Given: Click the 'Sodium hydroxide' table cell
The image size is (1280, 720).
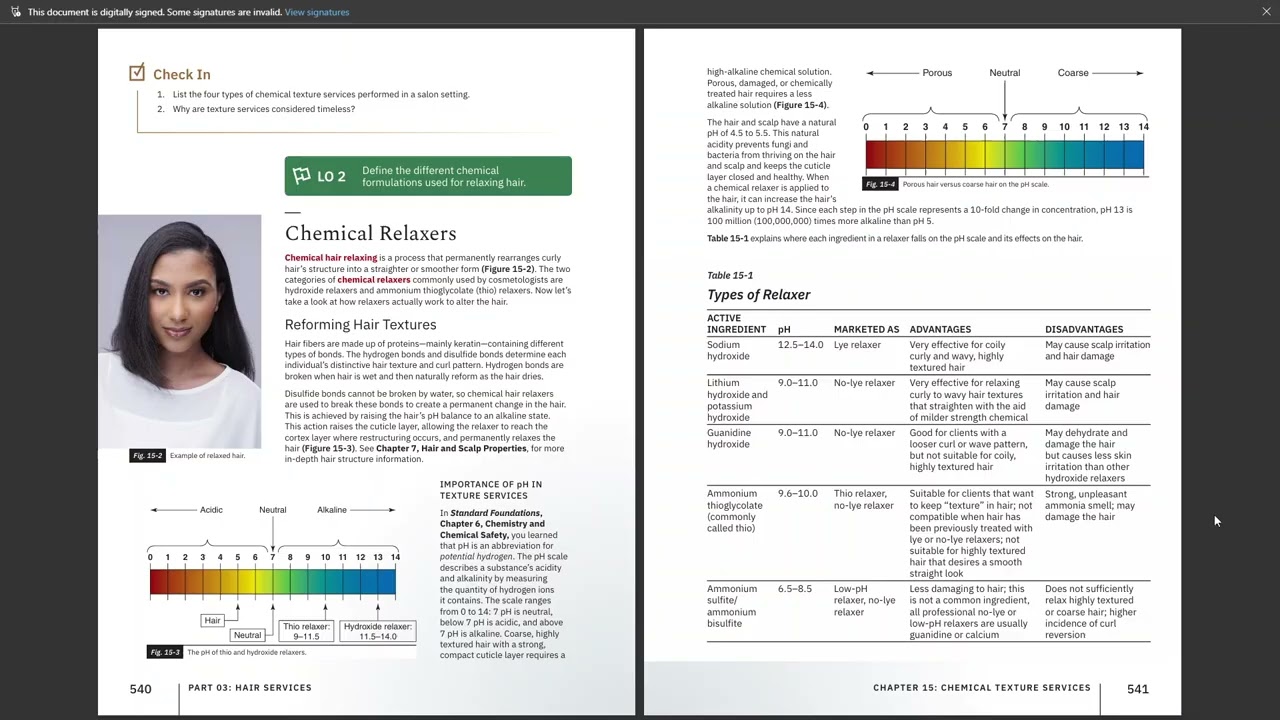Looking at the screenshot, I should 728,350.
